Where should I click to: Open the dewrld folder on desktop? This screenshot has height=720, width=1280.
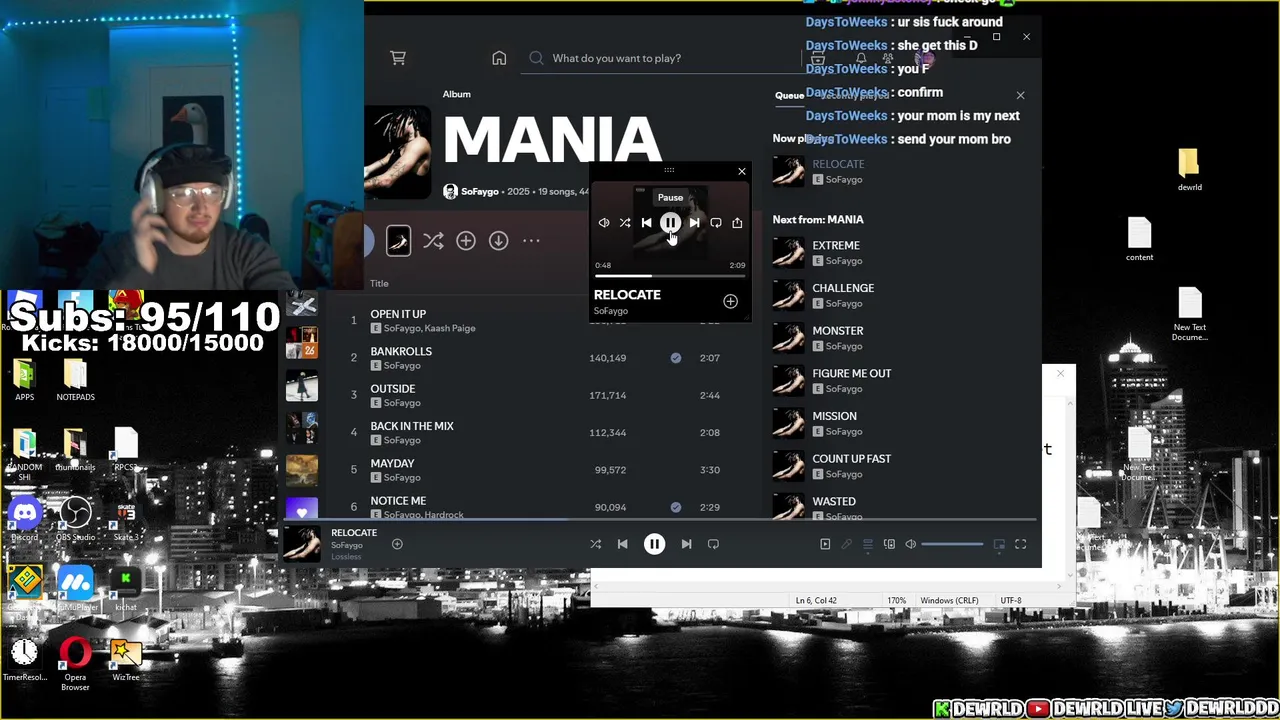point(1189,170)
